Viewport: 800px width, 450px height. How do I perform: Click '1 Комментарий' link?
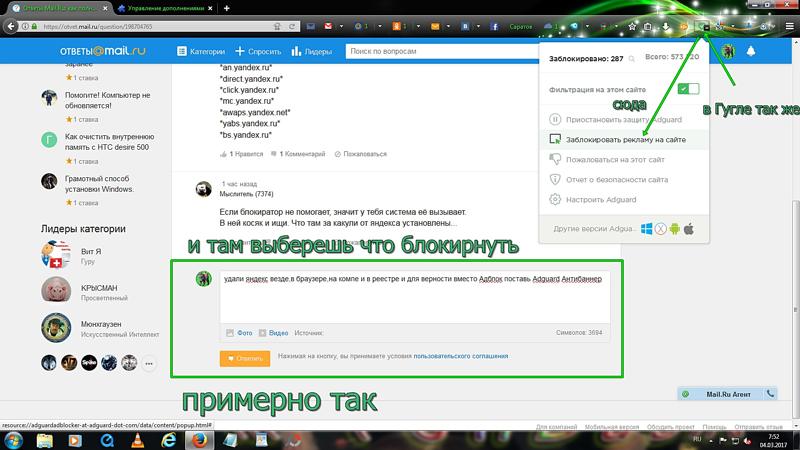click(x=298, y=154)
